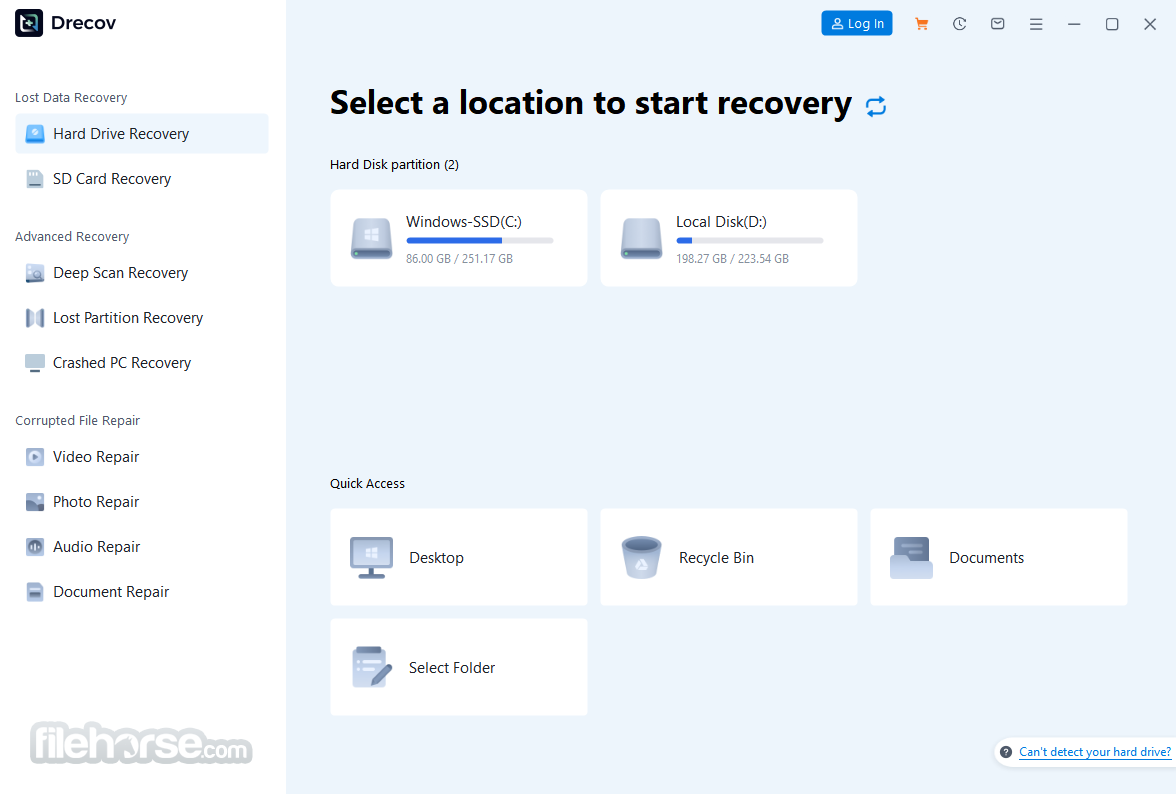Open the feedback mail icon
1176x794 pixels.
(998, 24)
